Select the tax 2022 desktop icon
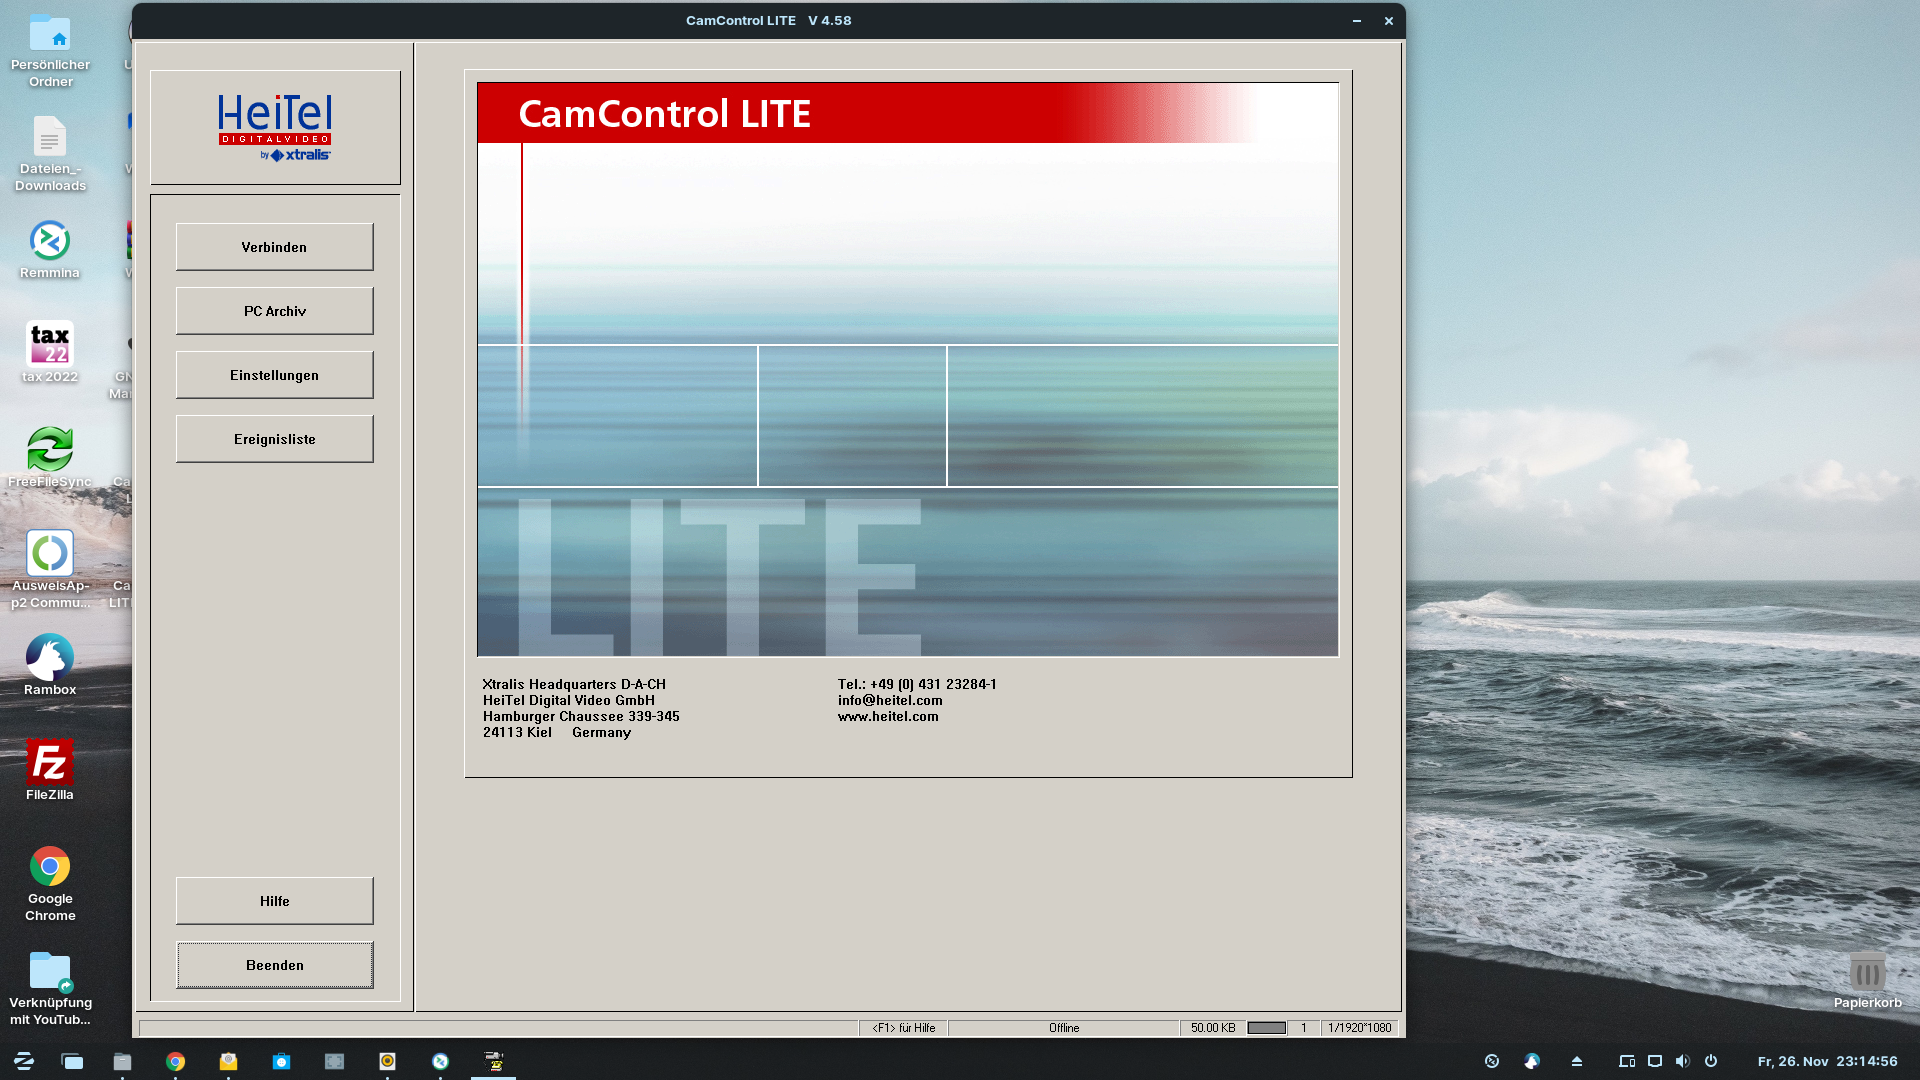The height and width of the screenshot is (1080, 1920). tap(50, 352)
